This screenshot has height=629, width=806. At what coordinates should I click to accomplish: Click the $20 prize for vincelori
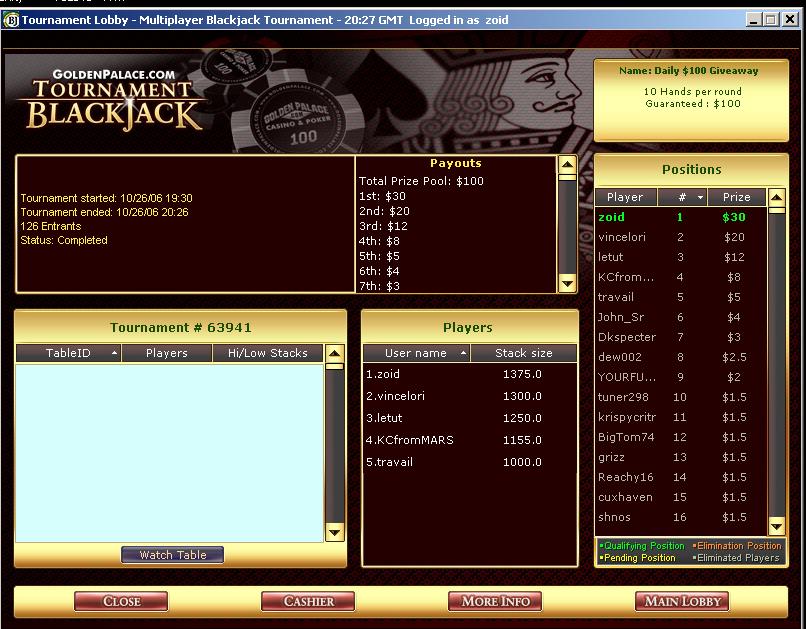coord(734,237)
